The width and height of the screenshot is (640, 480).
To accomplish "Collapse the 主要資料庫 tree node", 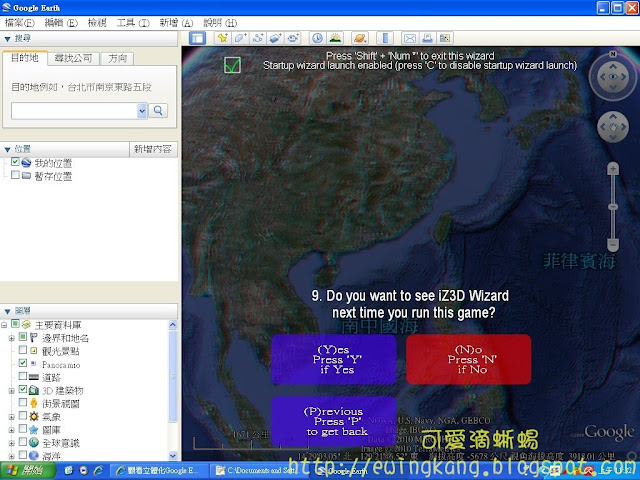I will coord(4,325).
